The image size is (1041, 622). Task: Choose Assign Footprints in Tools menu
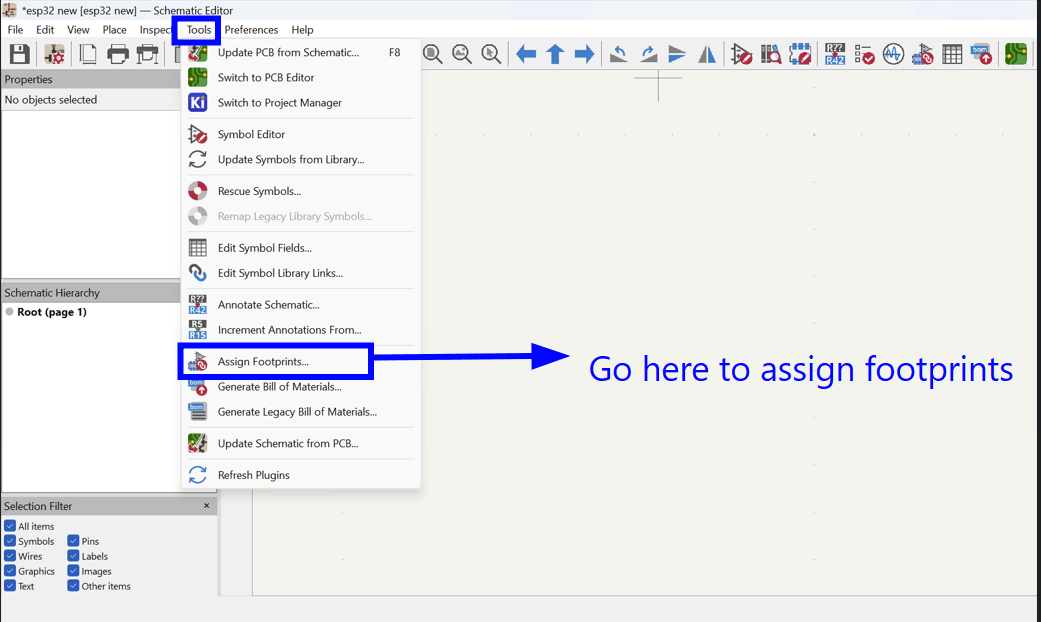301,362
